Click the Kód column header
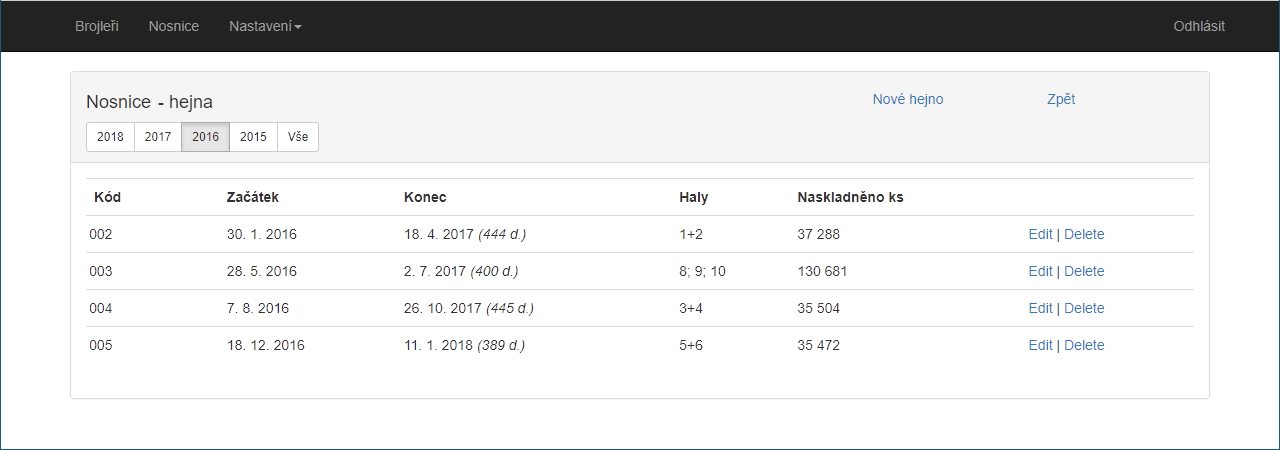 [107, 197]
